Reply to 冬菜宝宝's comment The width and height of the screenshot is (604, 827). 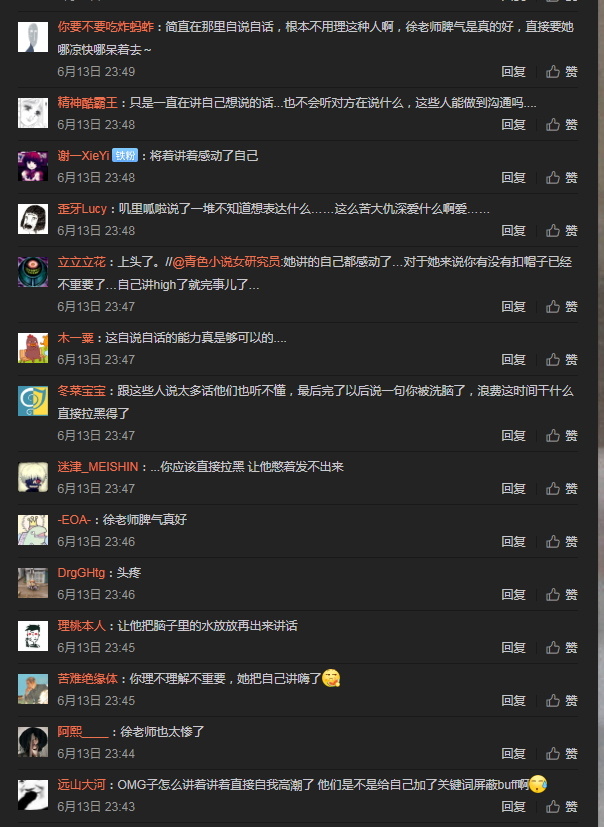point(513,436)
